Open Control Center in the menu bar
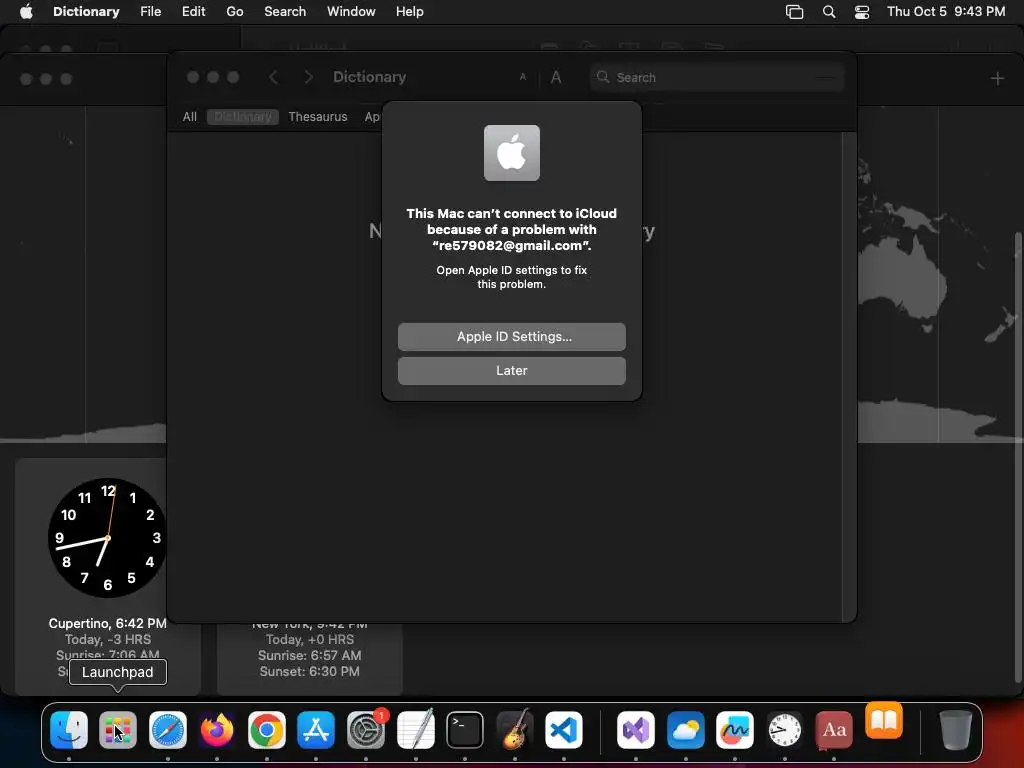Image resolution: width=1024 pixels, height=768 pixels. (862, 12)
